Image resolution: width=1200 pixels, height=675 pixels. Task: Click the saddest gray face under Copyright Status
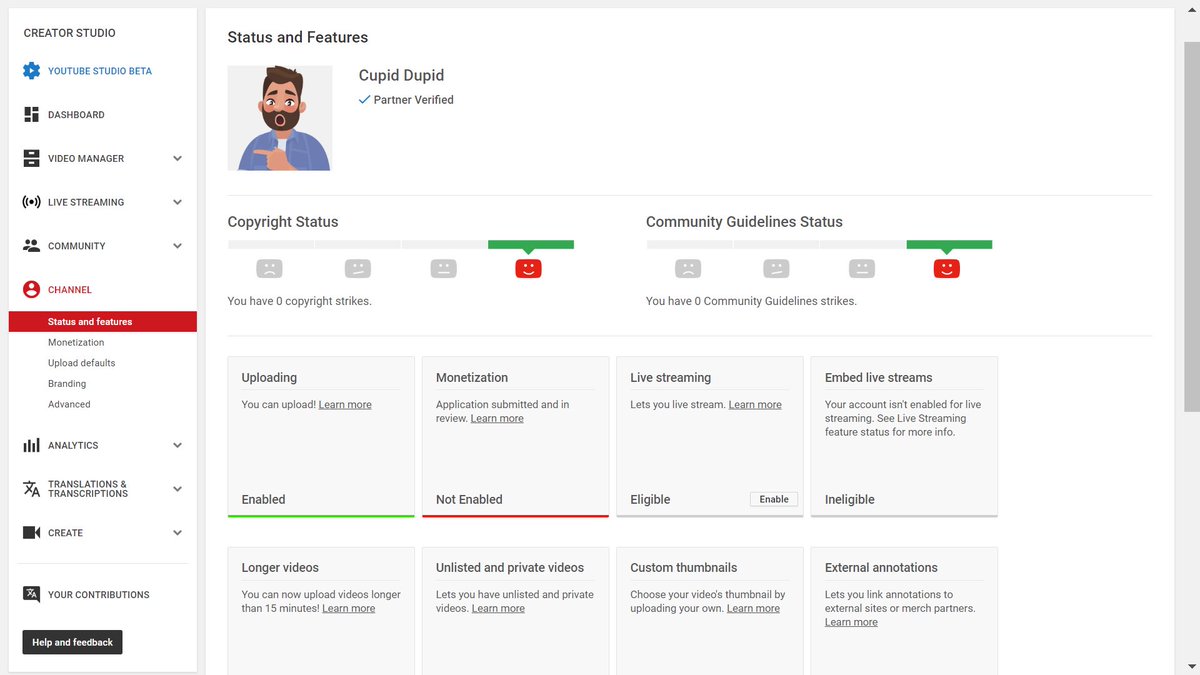point(269,268)
